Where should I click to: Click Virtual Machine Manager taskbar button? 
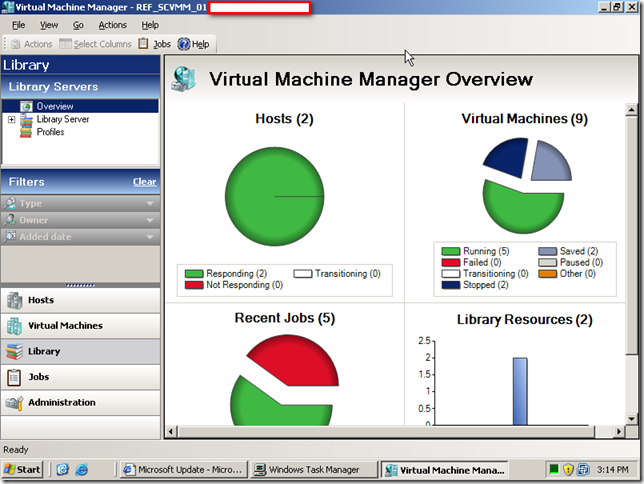click(x=445, y=470)
